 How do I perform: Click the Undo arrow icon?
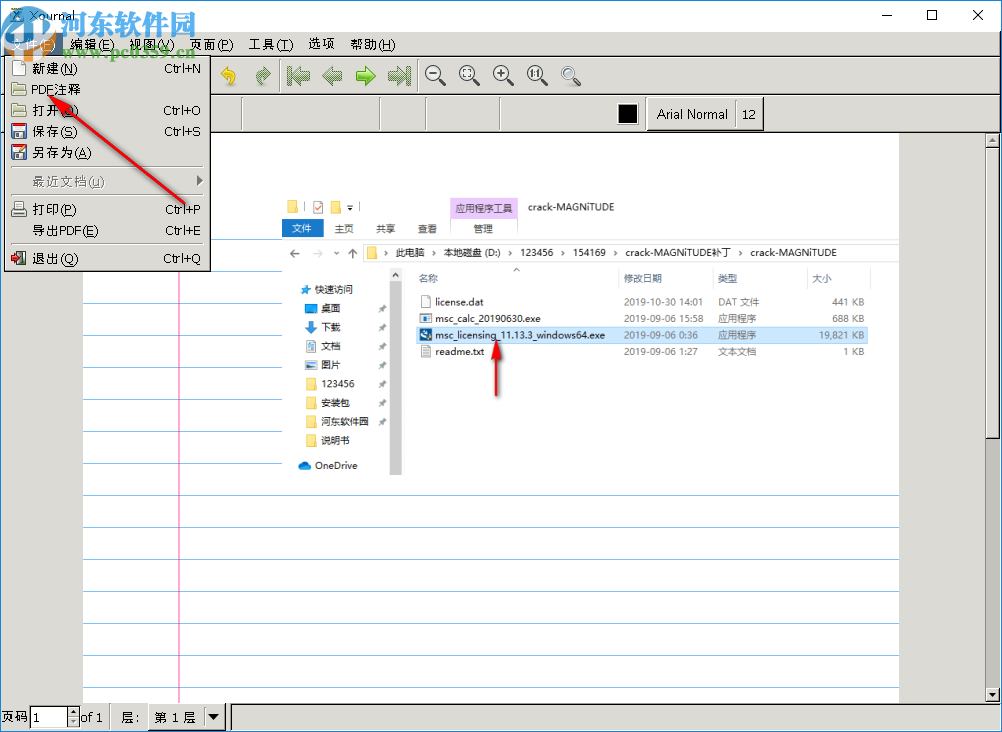click(x=228, y=76)
